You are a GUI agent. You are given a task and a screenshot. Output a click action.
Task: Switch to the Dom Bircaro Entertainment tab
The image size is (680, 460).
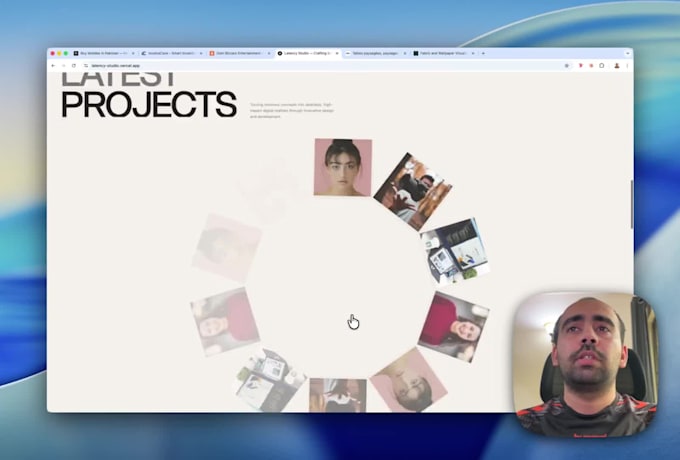point(240,53)
